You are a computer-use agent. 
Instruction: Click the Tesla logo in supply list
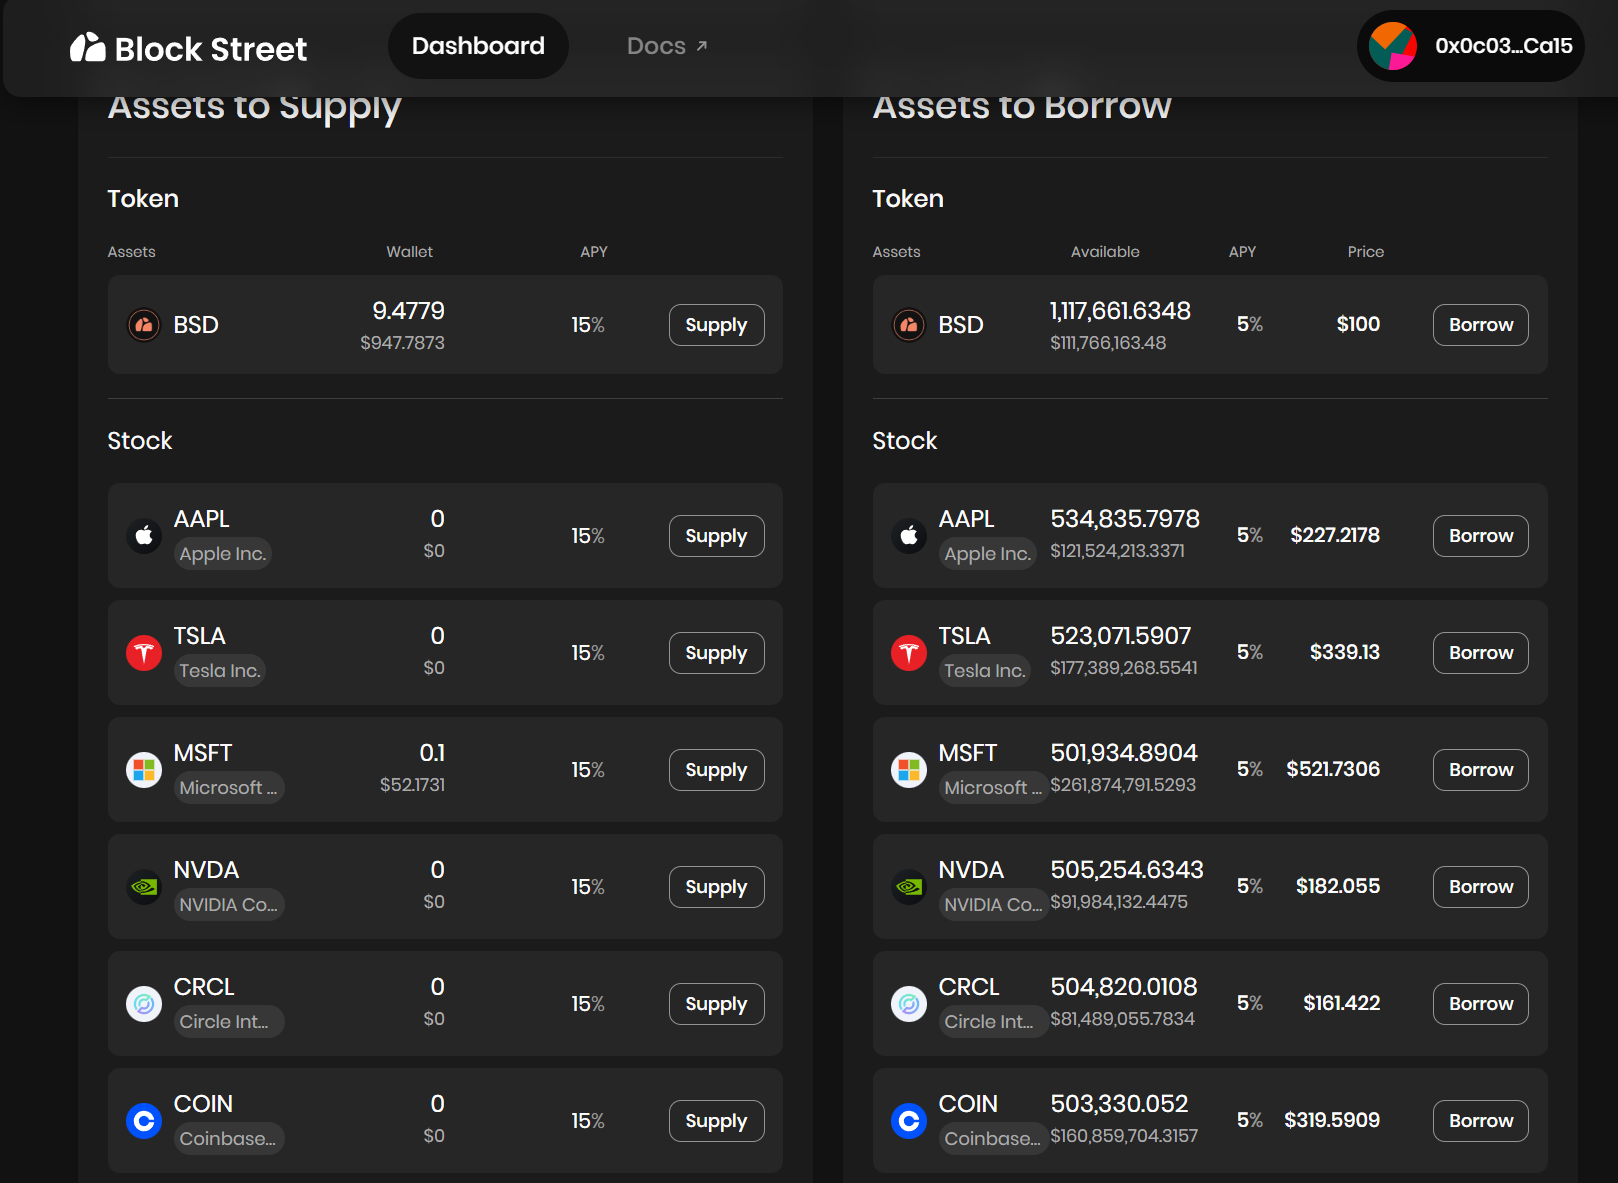pyautogui.click(x=144, y=653)
